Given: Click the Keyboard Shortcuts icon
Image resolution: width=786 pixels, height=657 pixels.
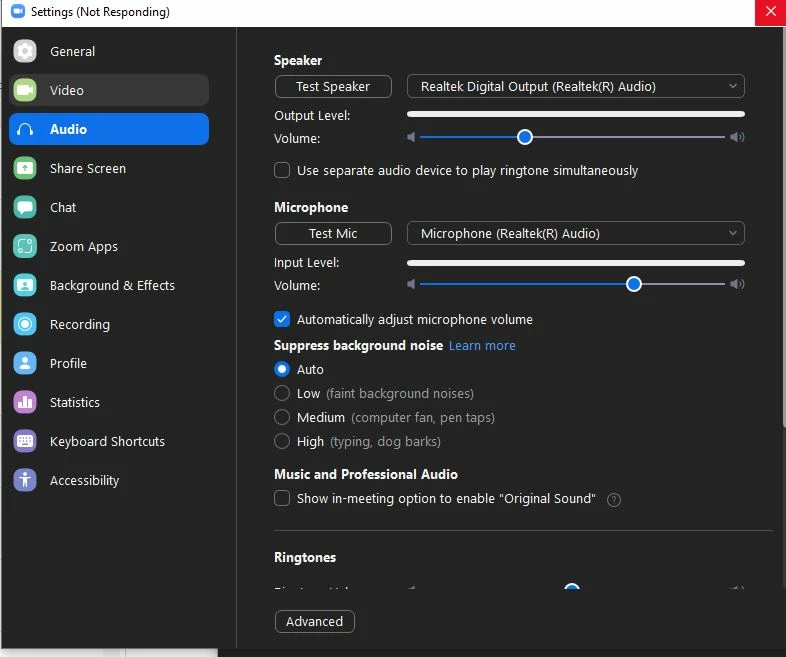Looking at the screenshot, I should coord(25,442).
